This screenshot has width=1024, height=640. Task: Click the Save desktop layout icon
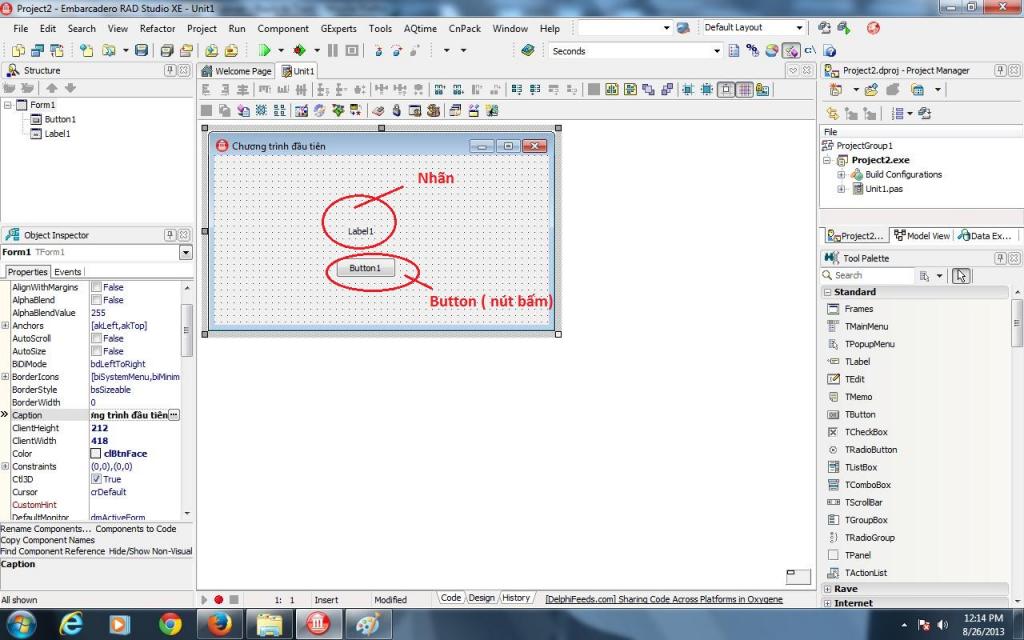(824, 28)
